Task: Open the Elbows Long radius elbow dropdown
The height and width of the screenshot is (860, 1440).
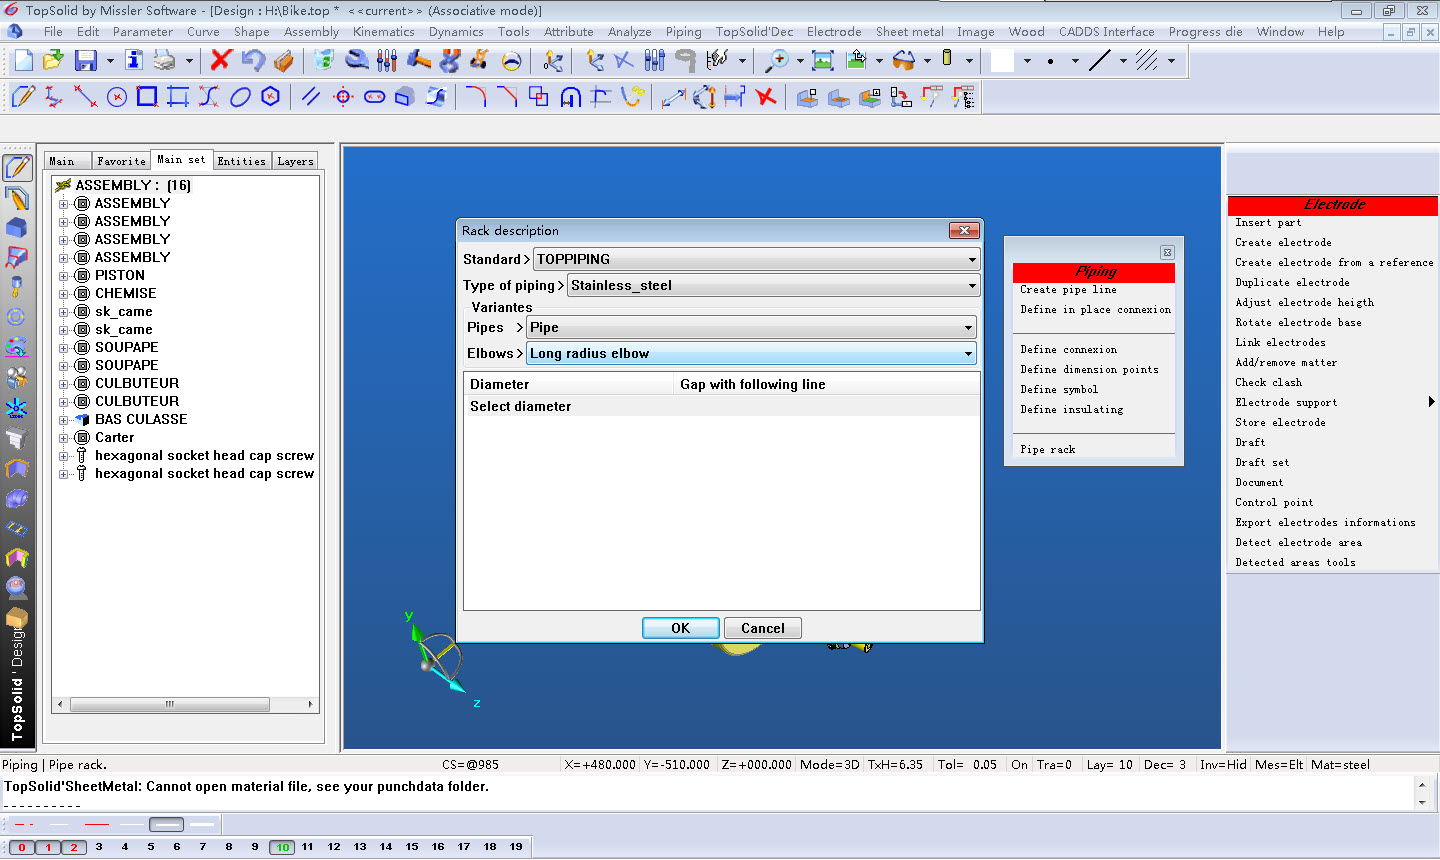Action: coord(751,353)
